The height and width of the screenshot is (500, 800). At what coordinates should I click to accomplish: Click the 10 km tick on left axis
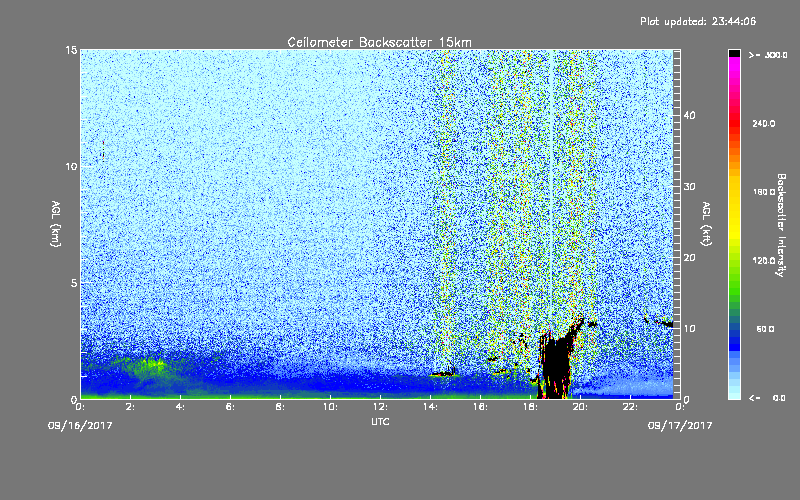tap(71, 166)
